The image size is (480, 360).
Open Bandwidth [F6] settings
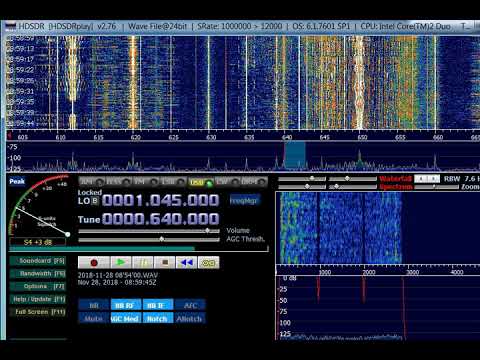pyautogui.click(x=38, y=274)
